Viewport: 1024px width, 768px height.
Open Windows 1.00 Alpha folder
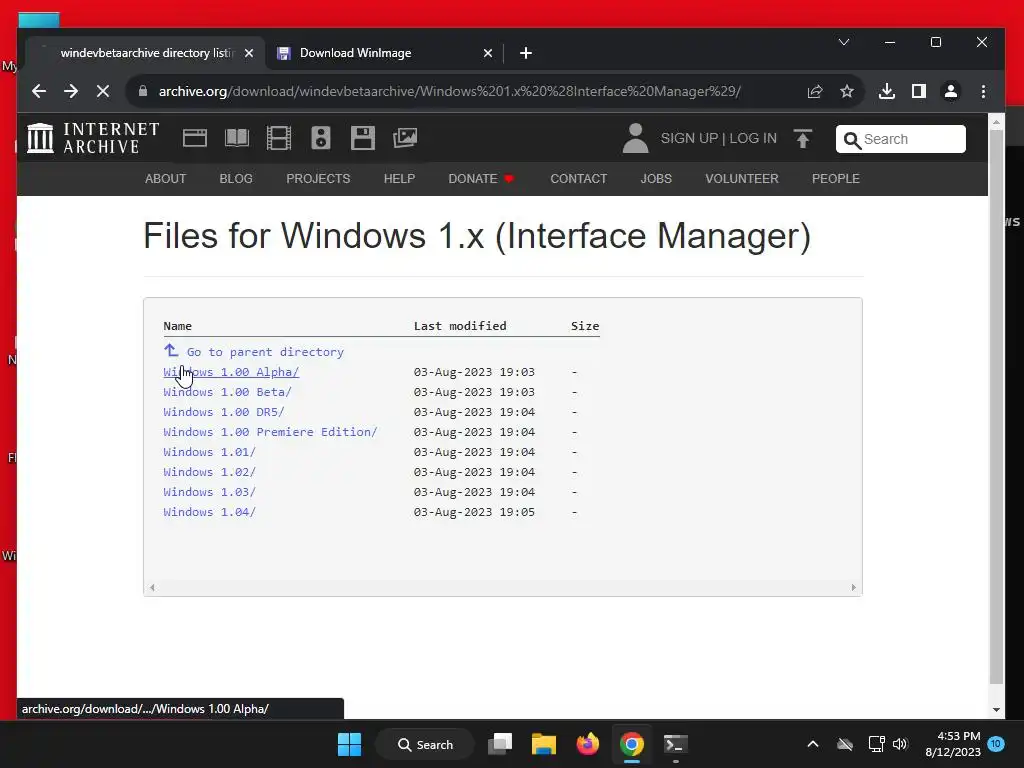231,372
